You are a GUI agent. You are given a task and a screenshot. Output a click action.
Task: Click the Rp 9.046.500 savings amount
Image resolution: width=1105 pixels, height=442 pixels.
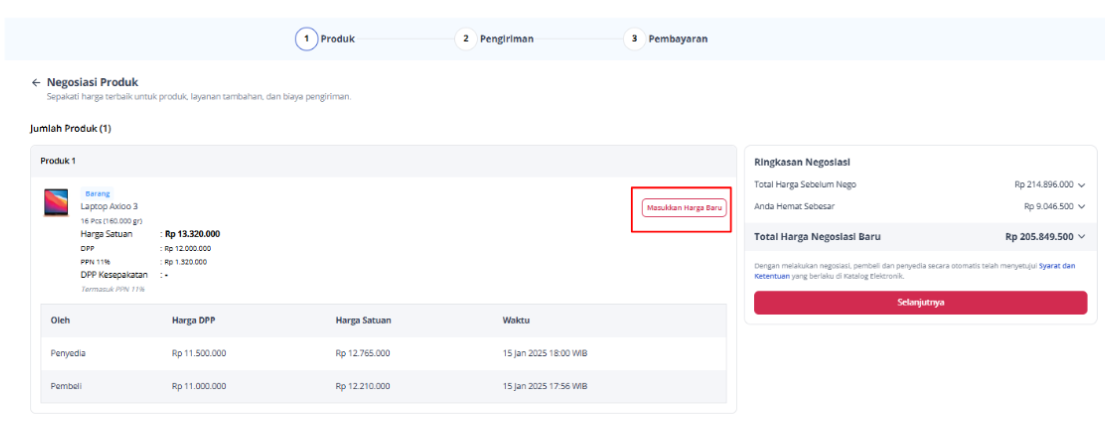pyautogui.click(x=1049, y=207)
